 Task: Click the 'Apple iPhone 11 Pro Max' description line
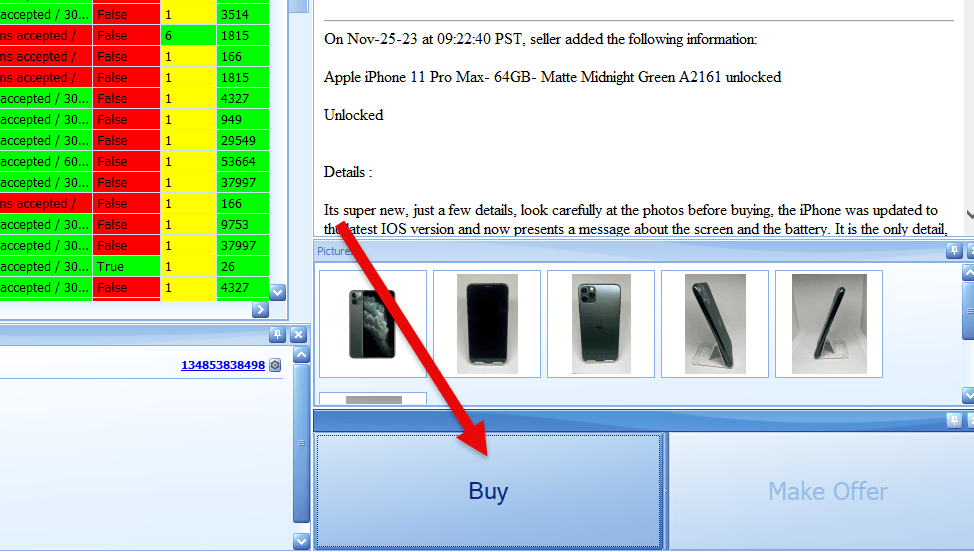552,77
